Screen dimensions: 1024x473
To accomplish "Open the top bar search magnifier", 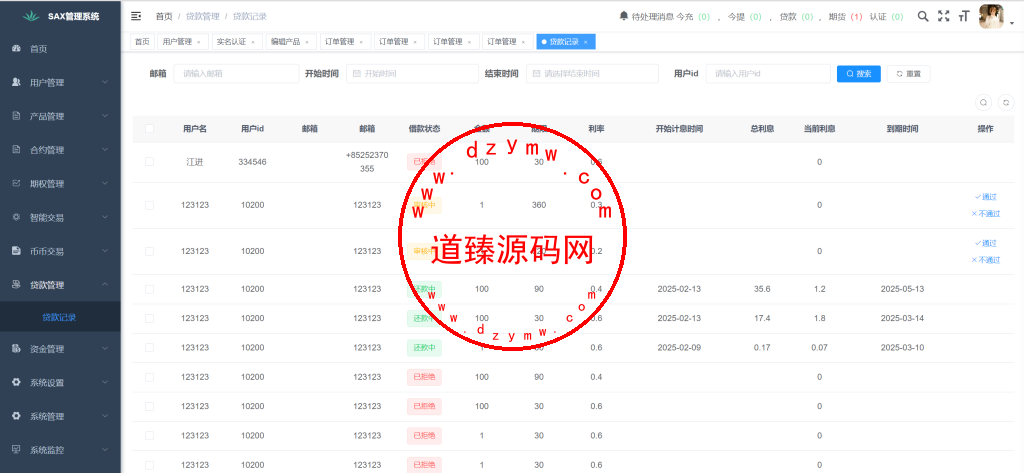I will (x=923, y=16).
